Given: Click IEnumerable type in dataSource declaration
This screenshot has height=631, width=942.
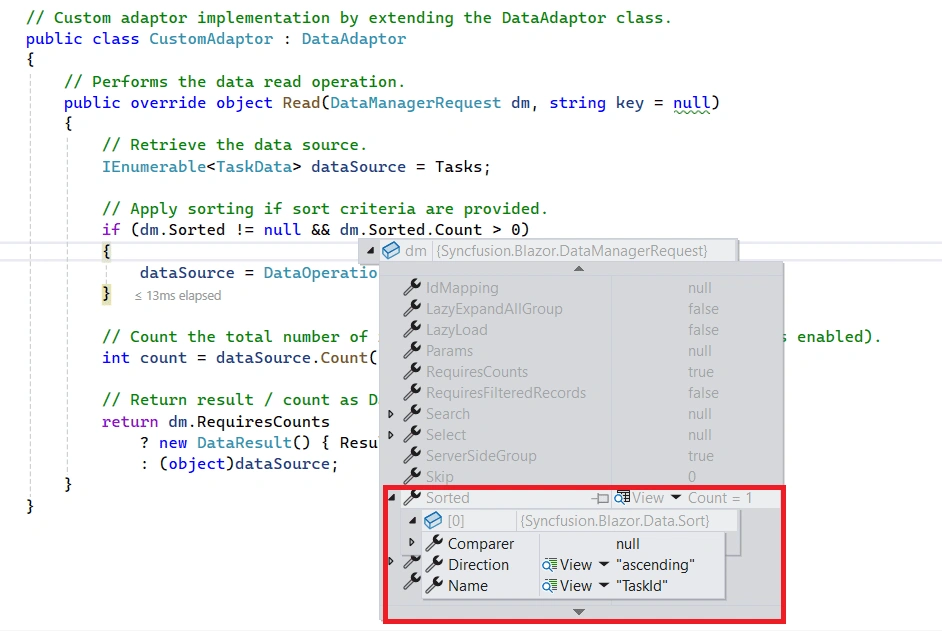Looking at the screenshot, I should click(x=154, y=166).
